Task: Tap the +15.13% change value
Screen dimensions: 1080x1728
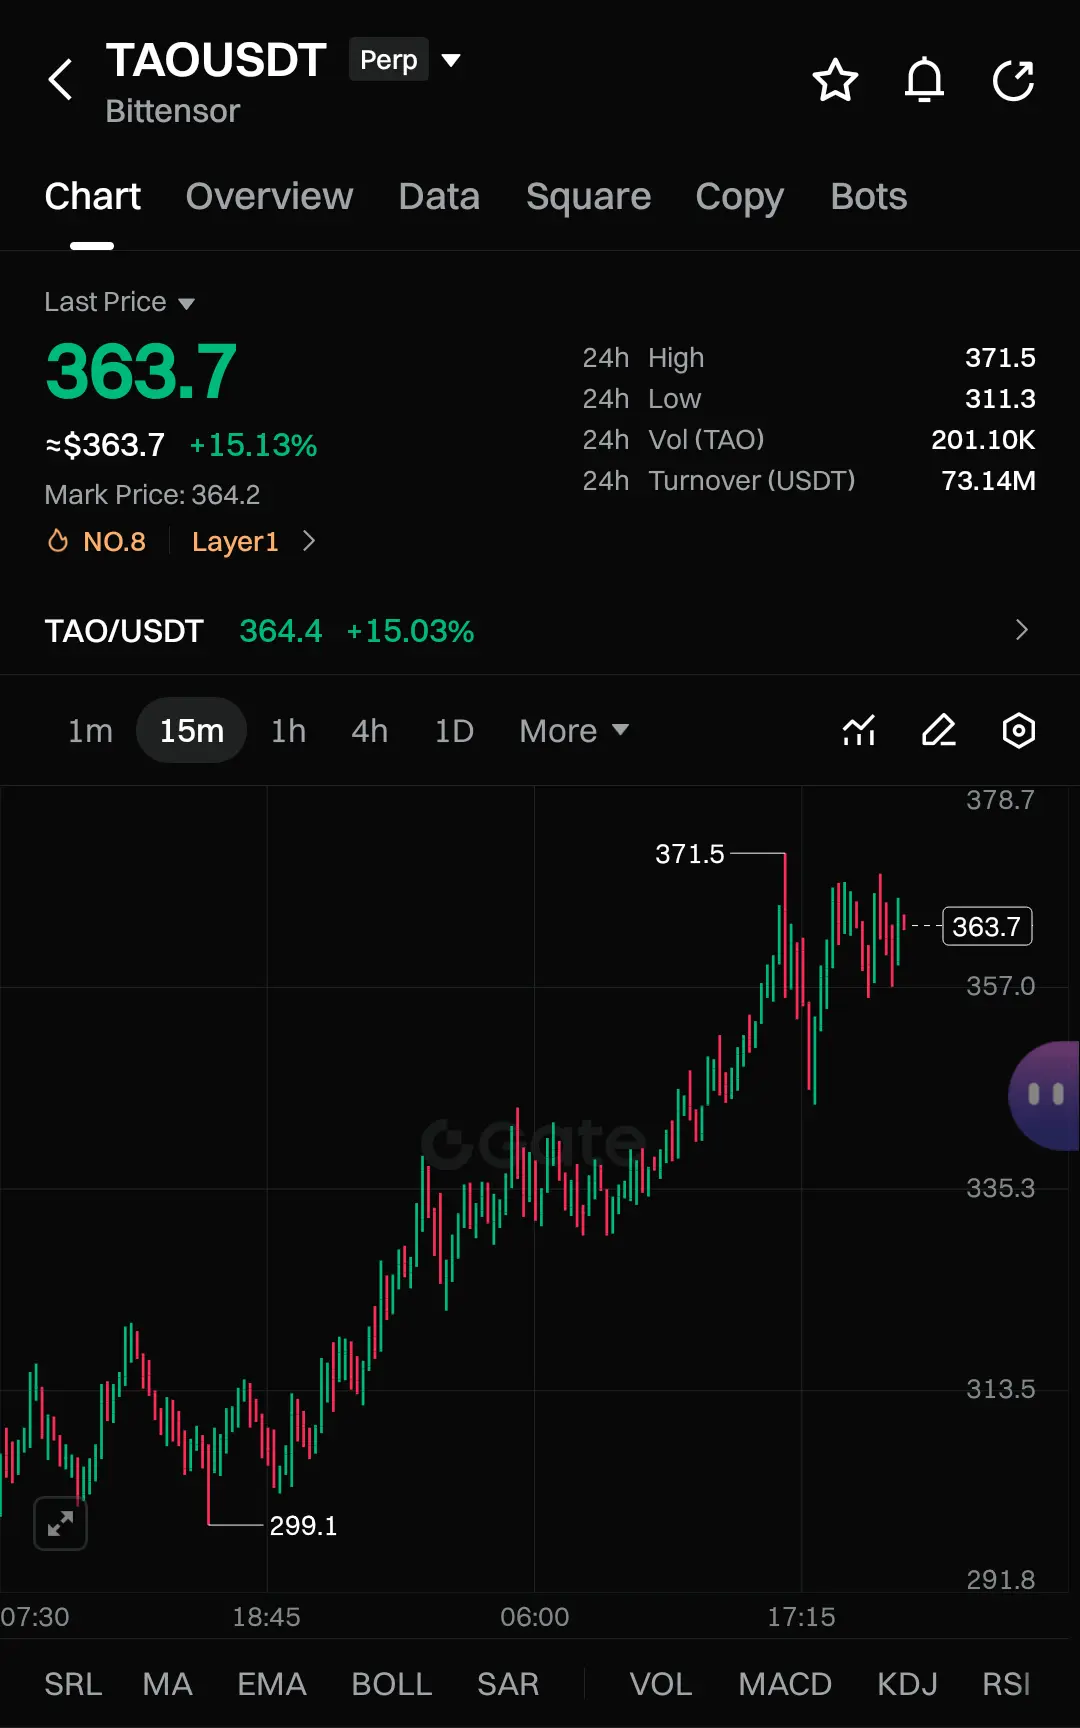Action: 253,445
